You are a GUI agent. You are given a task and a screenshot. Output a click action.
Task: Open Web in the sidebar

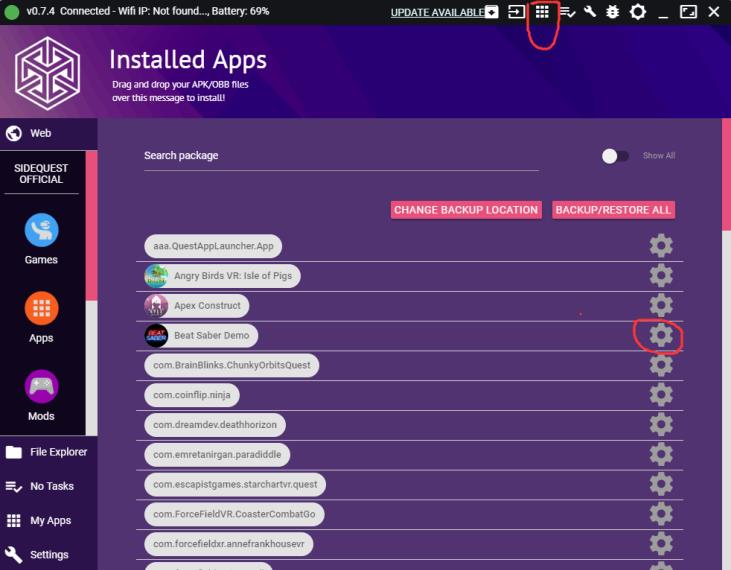[x=48, y=133]
